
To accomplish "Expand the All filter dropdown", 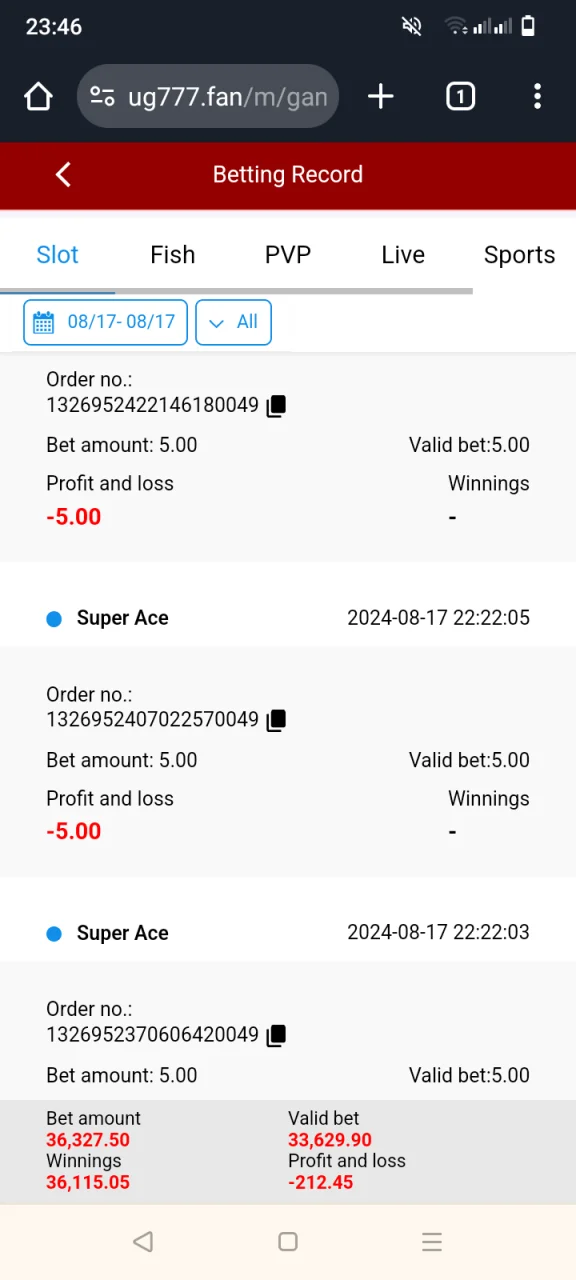I will point(233,322).
